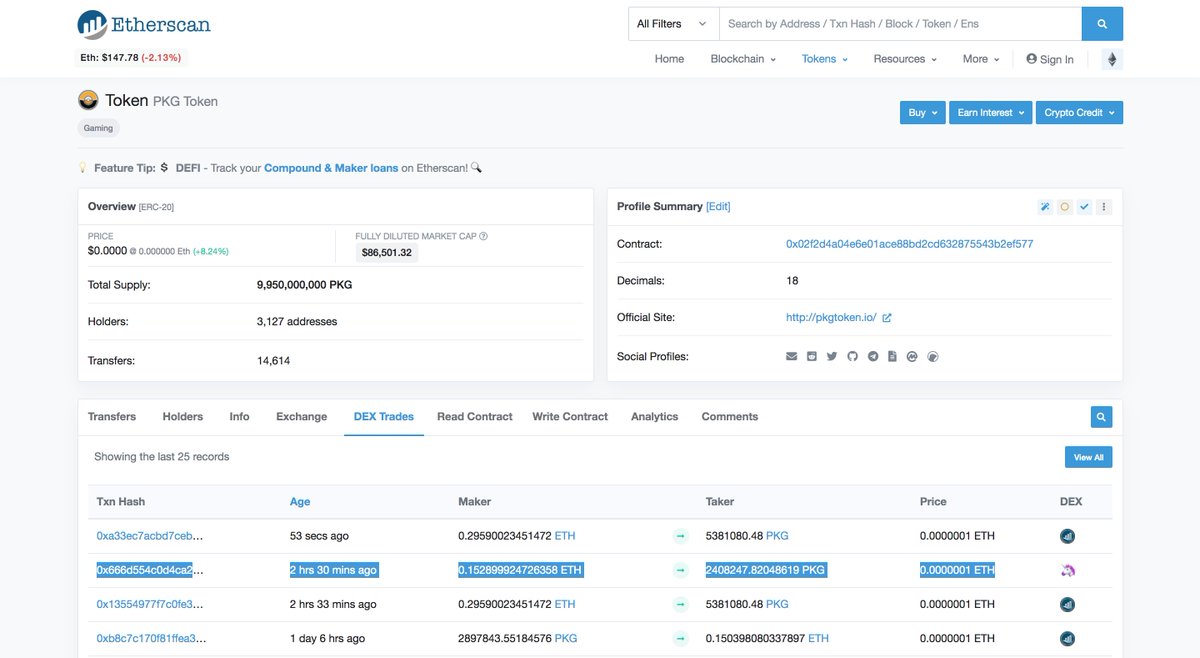Open the Twitter social profile icon
This screenshot has height=658, width=1200.
tap(832, 356)
